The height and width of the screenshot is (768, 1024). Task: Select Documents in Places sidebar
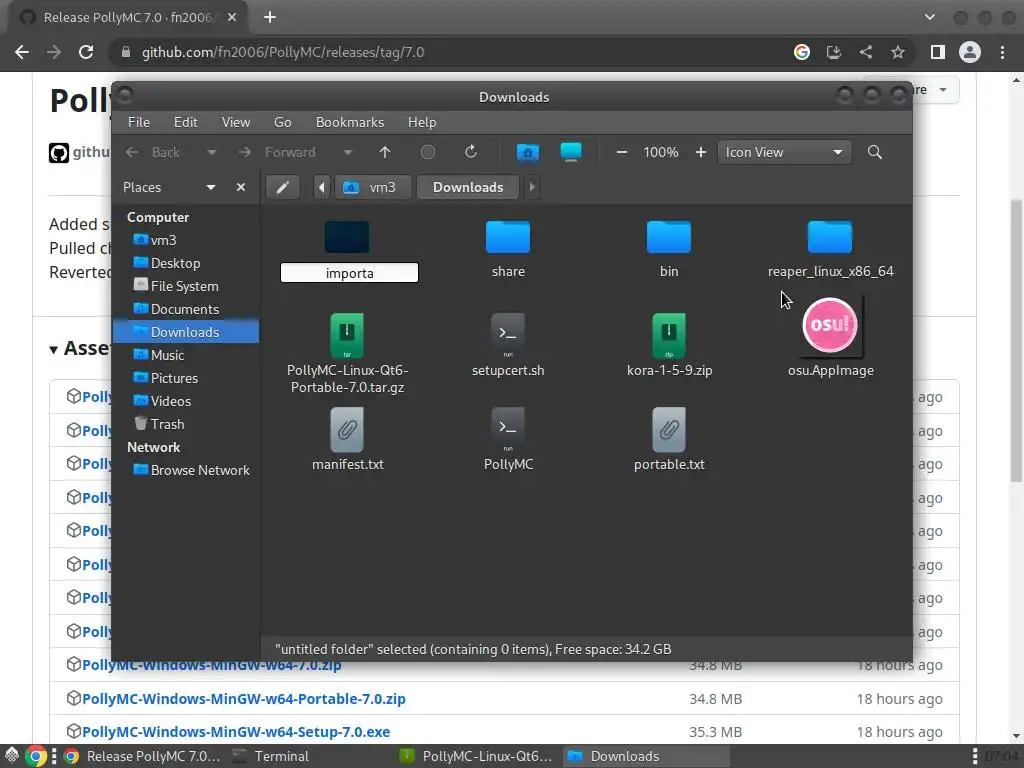pyautogui.click(x=186, y=309)
